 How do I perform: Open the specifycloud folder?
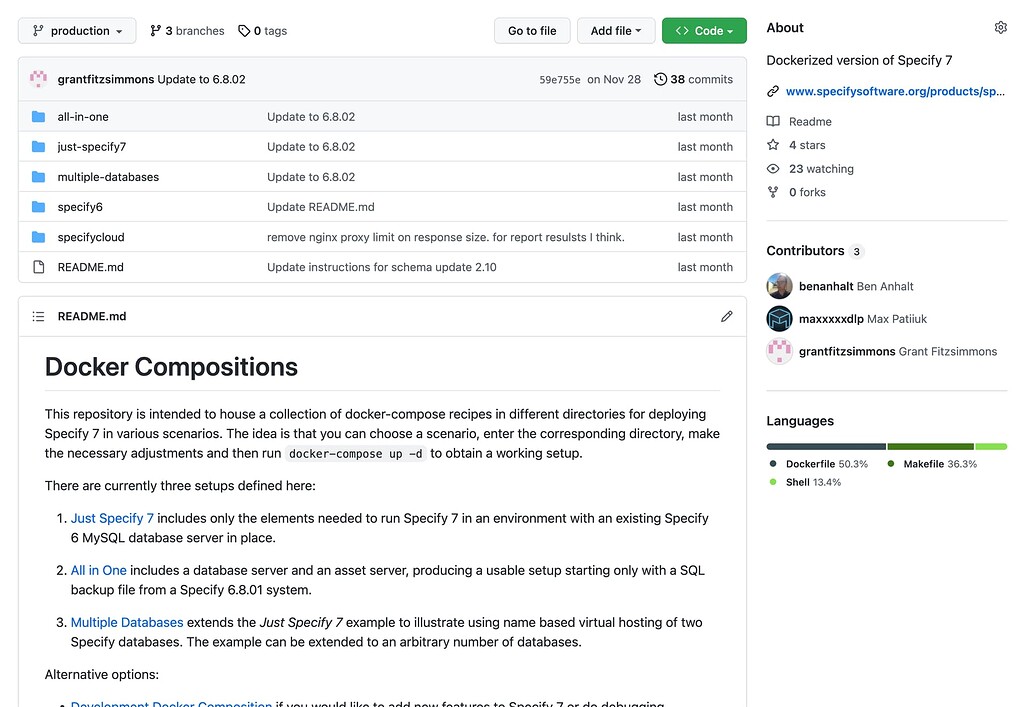91,238
